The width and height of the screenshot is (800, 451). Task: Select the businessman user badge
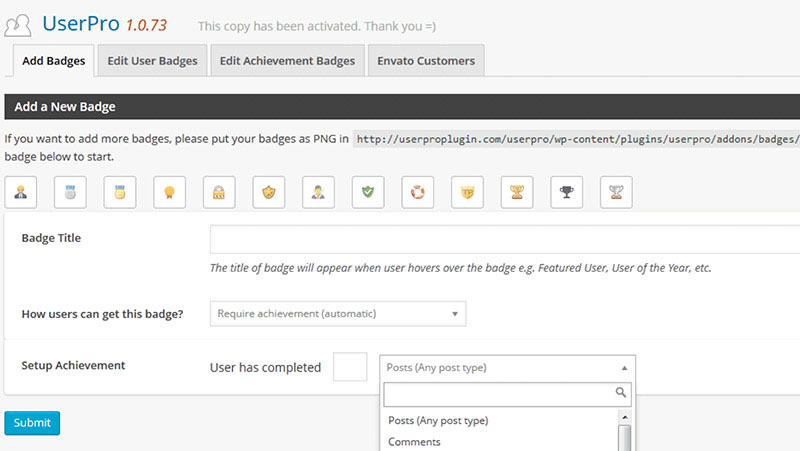(318, 192)
